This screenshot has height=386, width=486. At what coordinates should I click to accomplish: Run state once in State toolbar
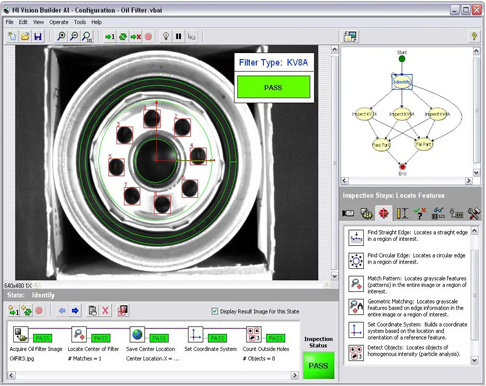[x=14, y=311]
